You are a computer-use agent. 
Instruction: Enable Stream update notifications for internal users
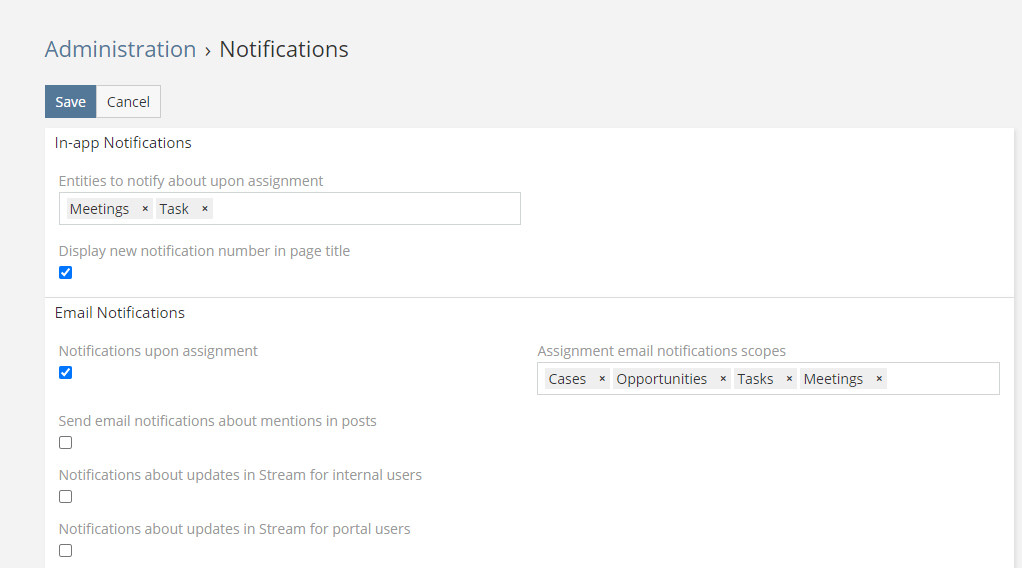pos(66,497)
